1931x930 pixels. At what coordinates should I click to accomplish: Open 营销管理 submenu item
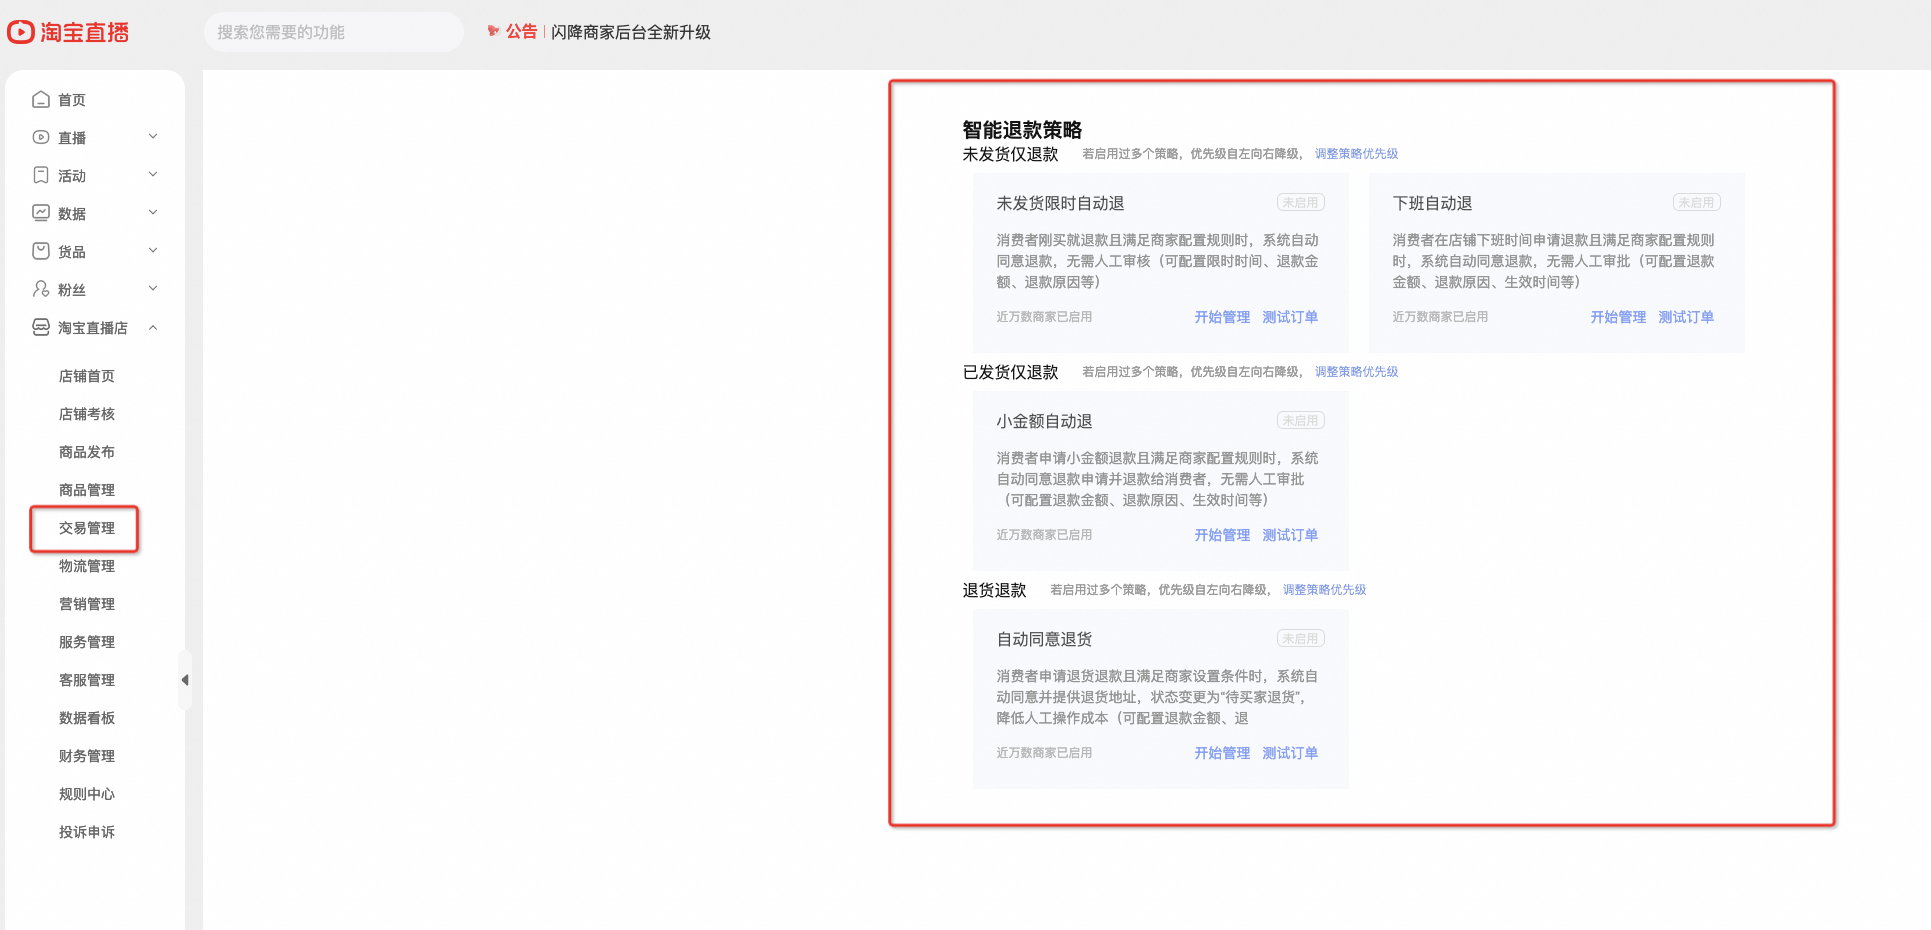point(87,604)
